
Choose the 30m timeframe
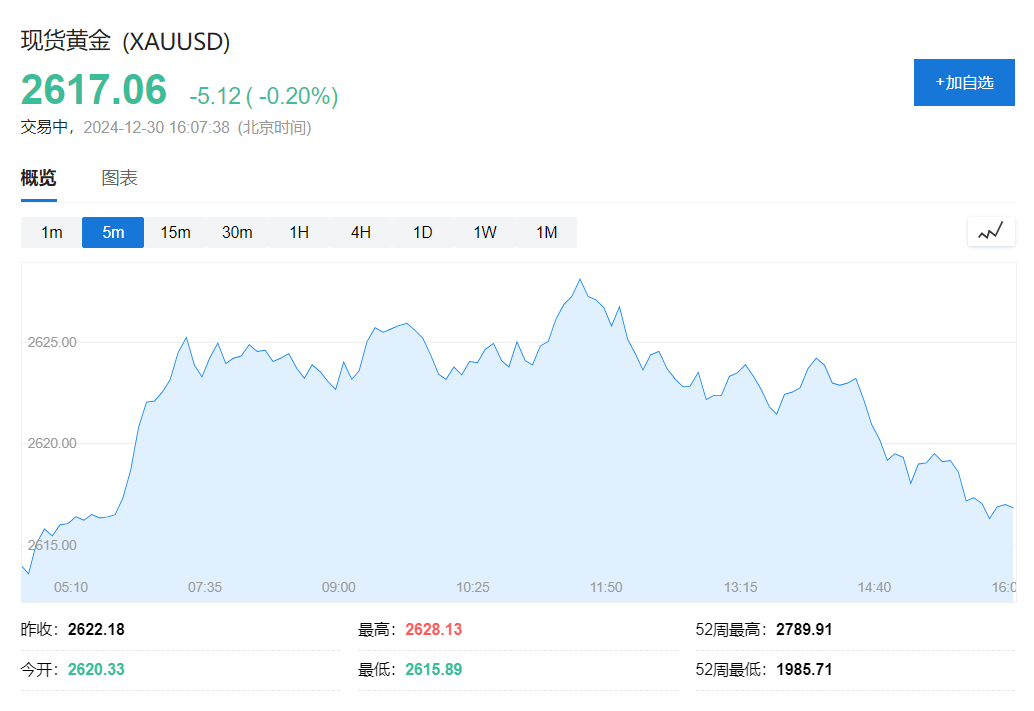point(237,232)
